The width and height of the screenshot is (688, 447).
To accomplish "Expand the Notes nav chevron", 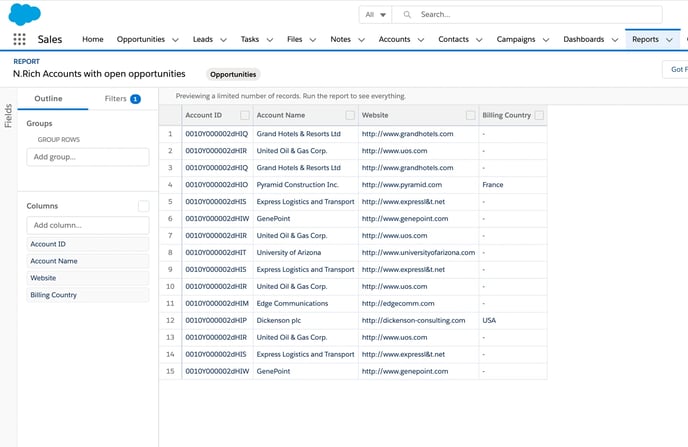I will [362, 39].
